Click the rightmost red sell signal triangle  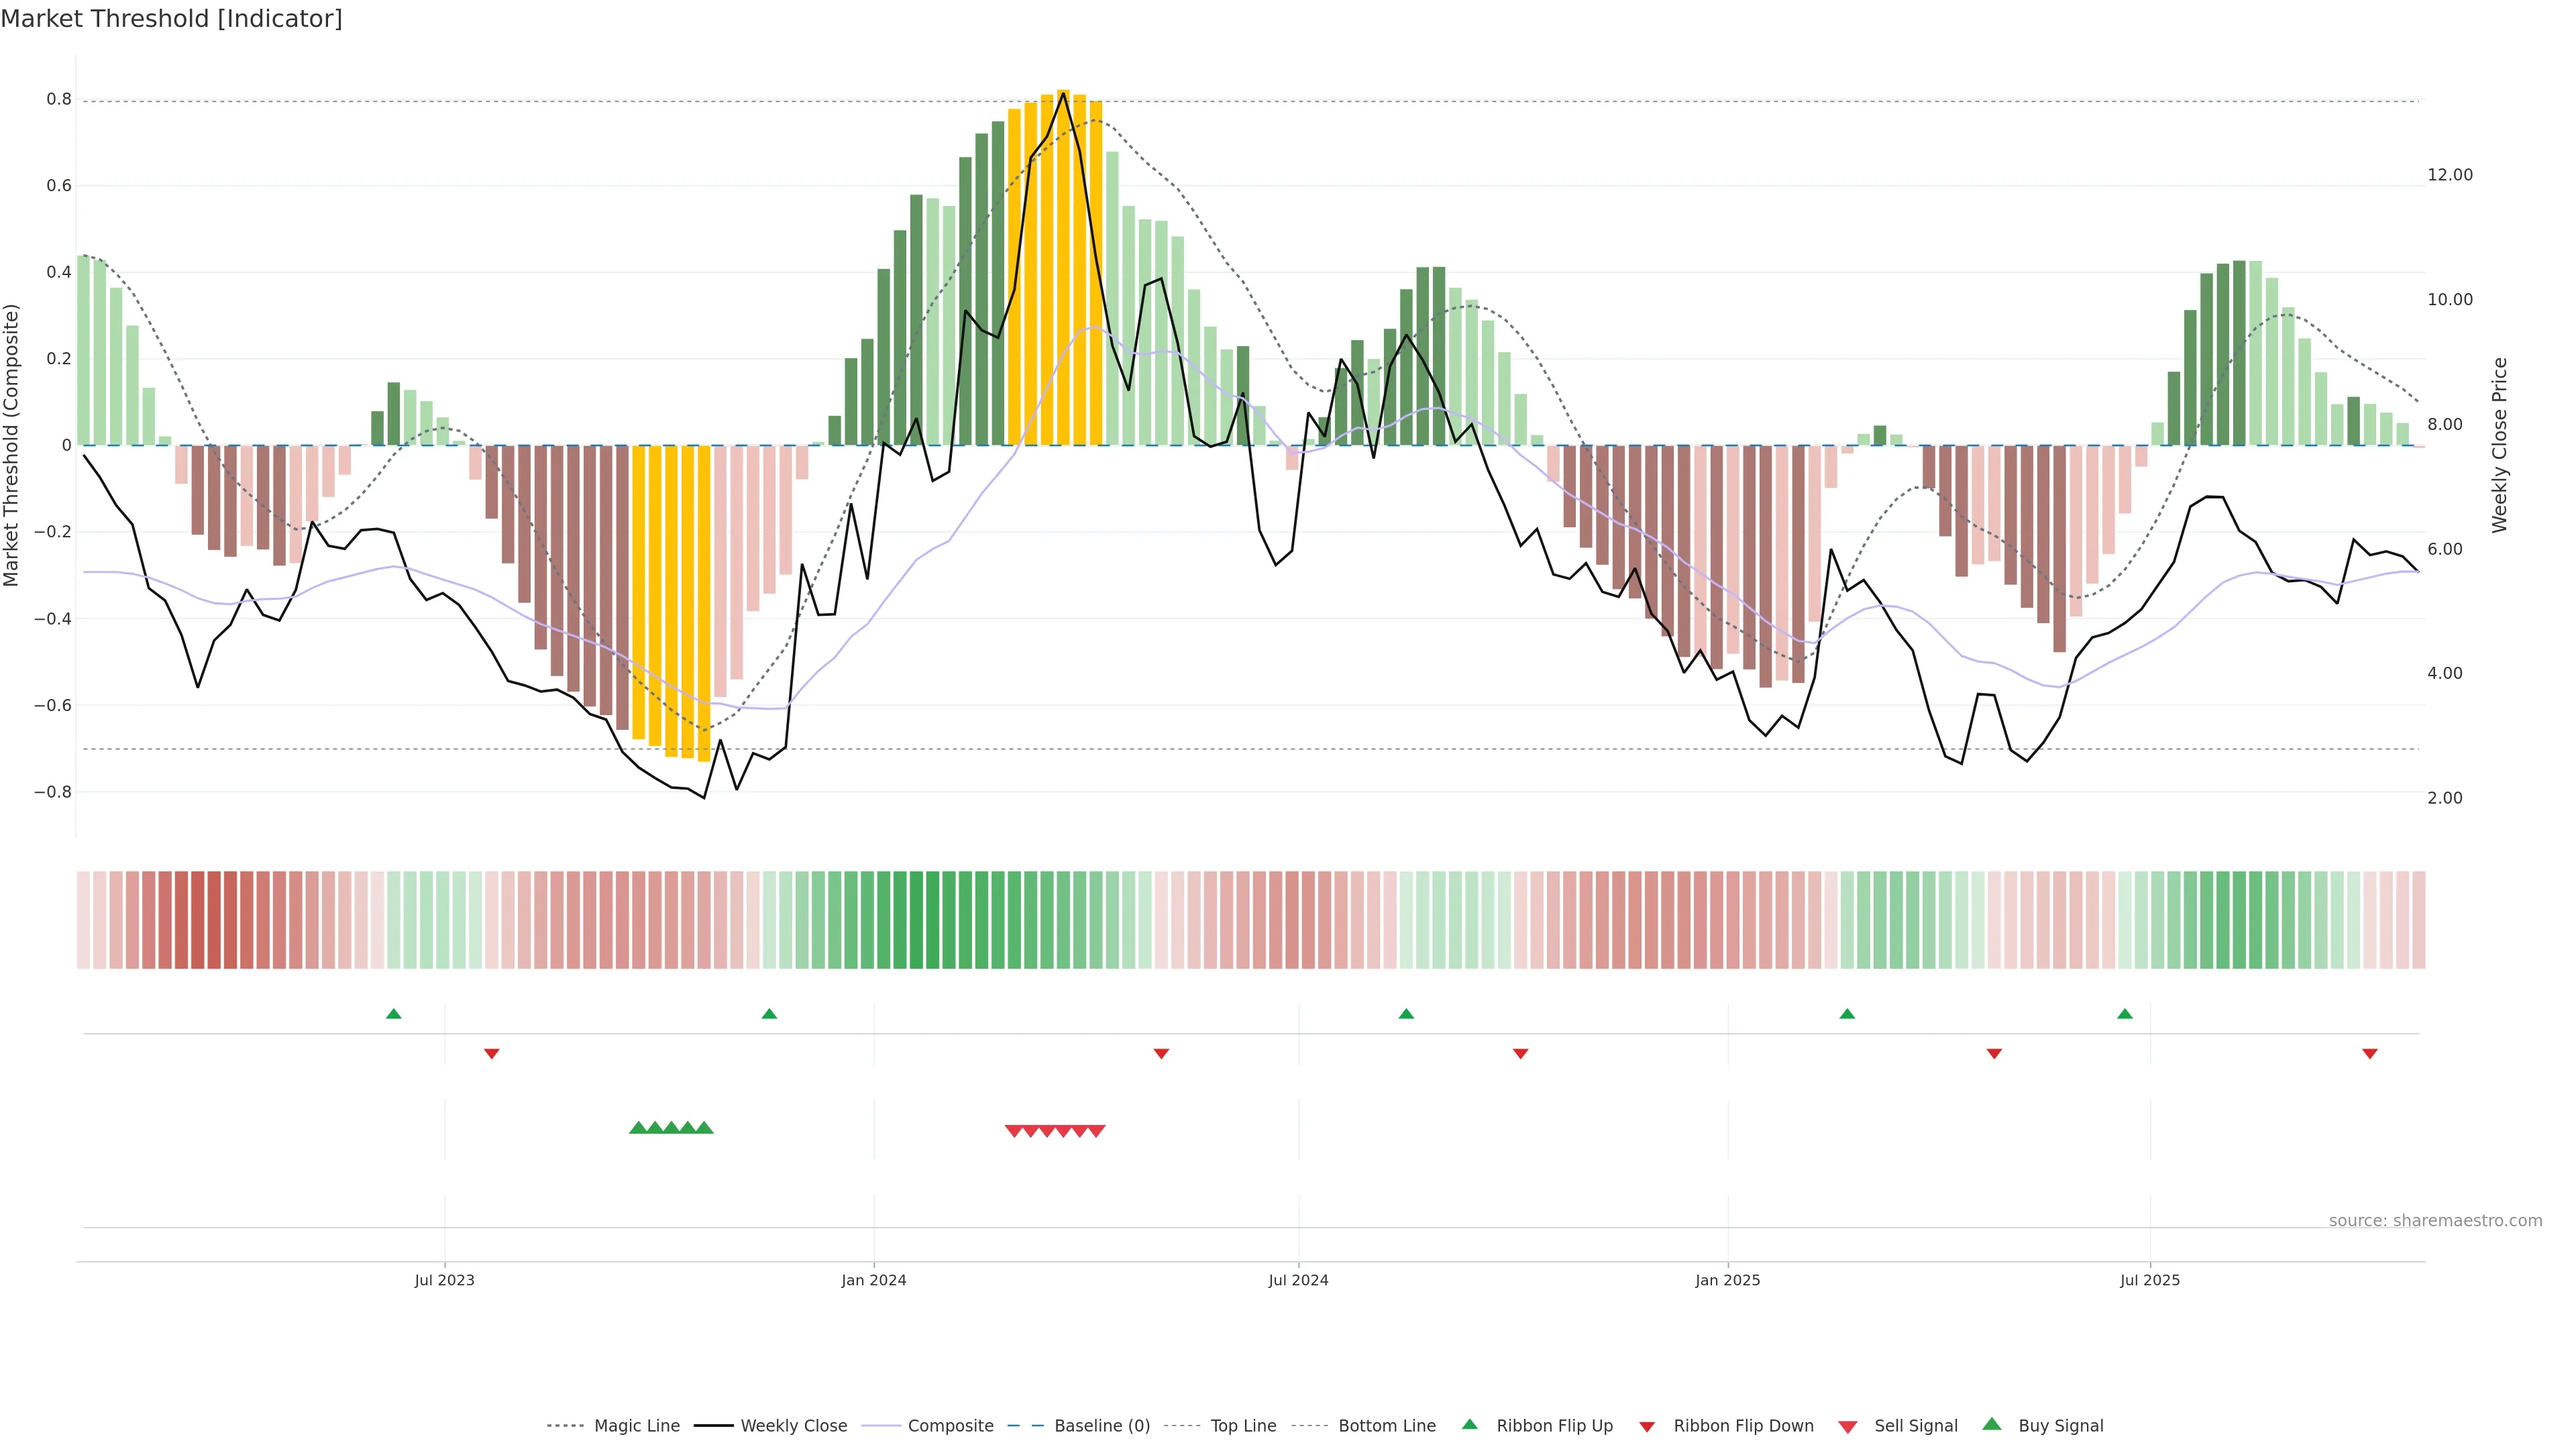tap(1096, 1131)
